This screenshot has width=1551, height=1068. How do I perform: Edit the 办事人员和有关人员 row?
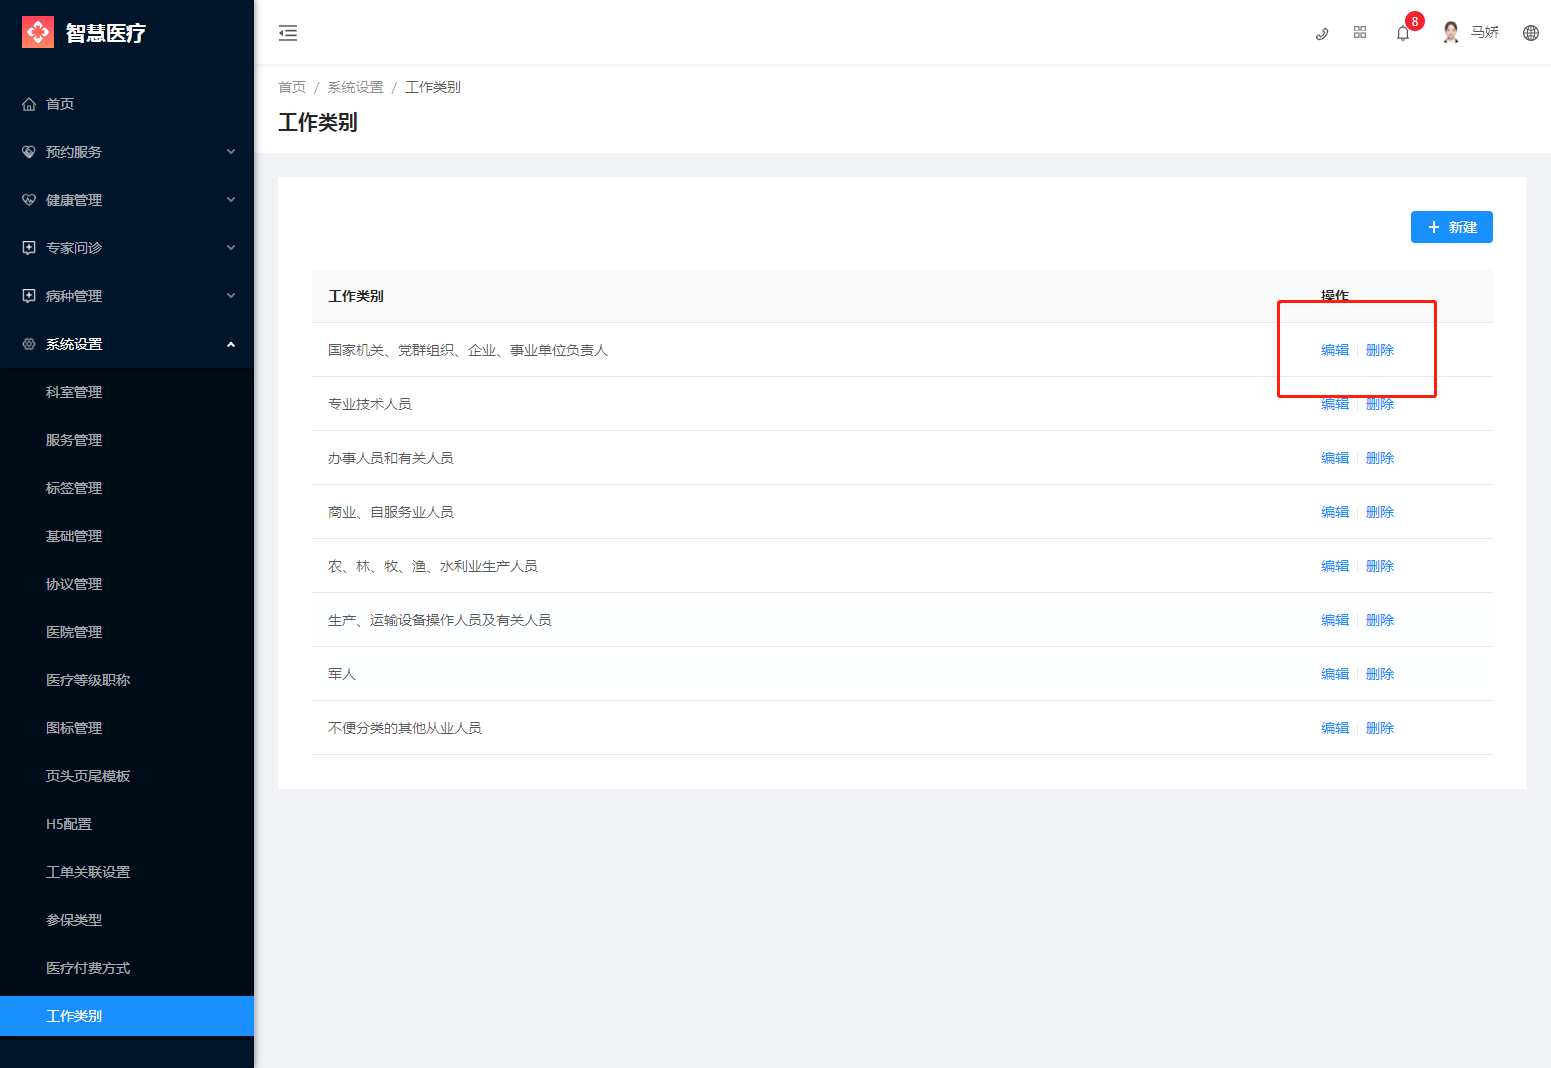click(x=1335, y=458)
